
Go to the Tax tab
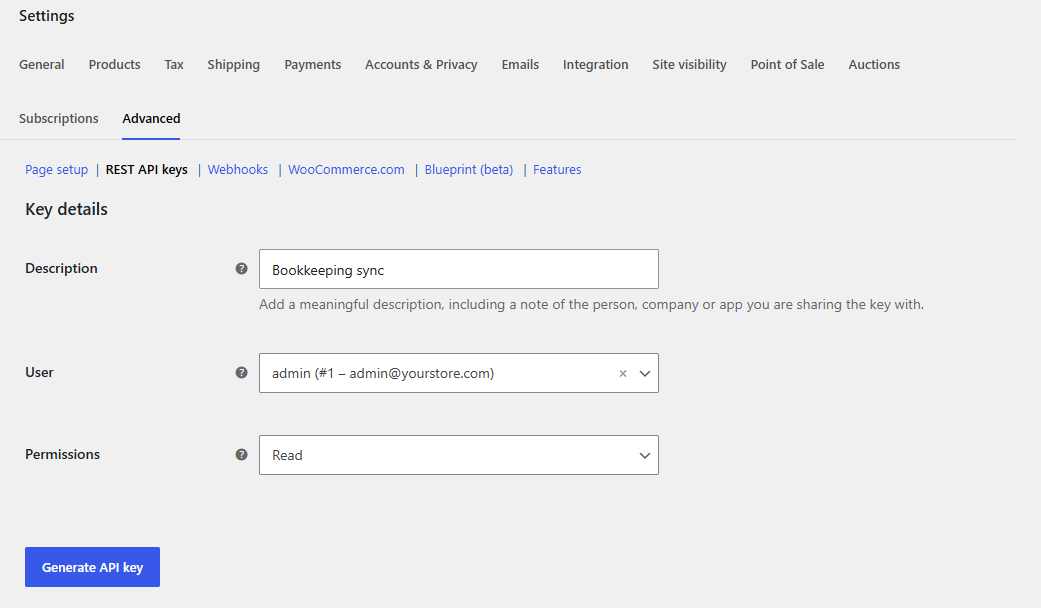174,64
